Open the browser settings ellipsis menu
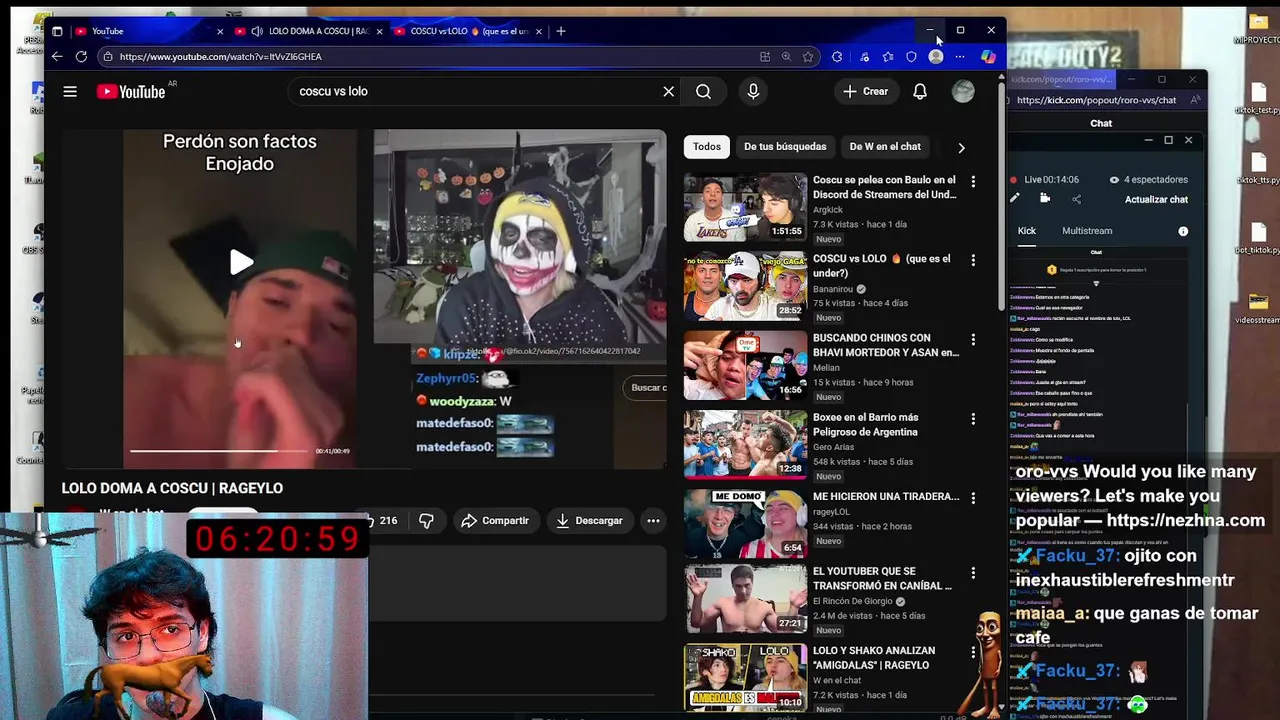 pyautogui.click(x=961, y=57)
